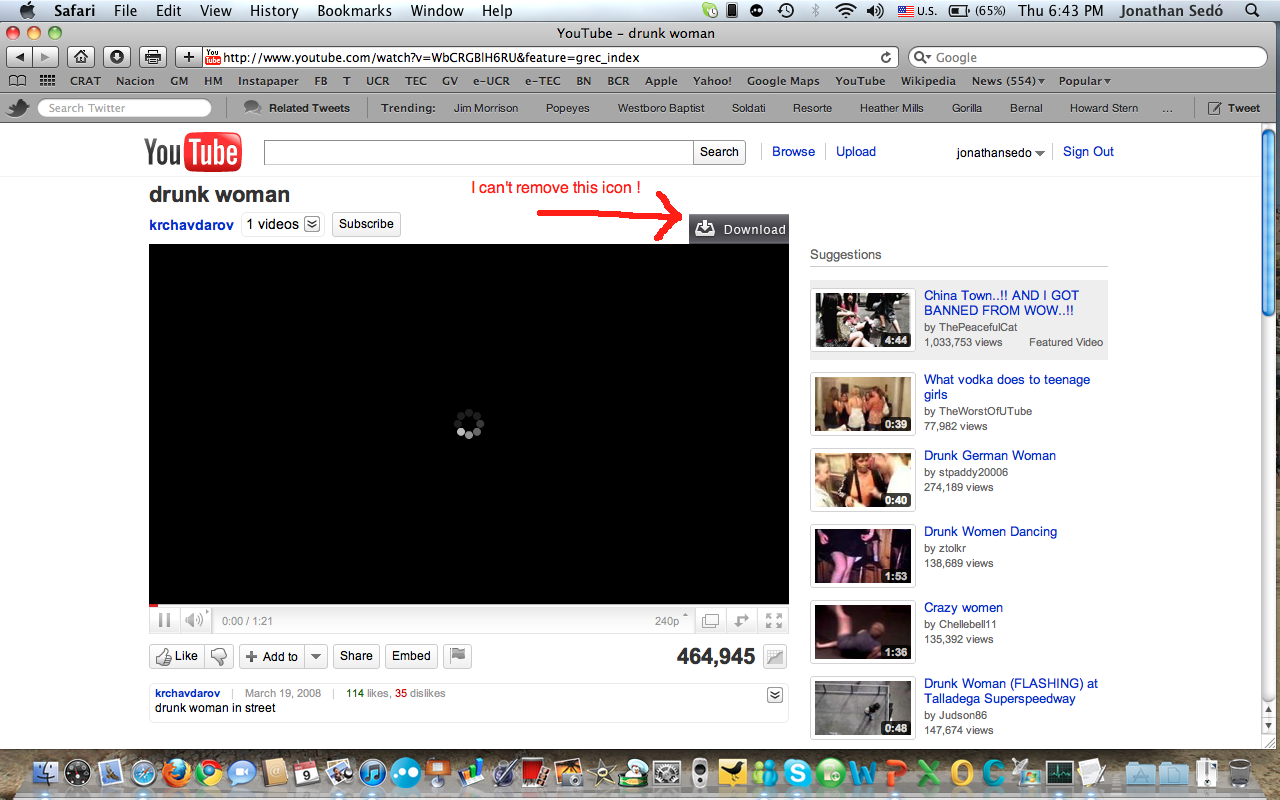Click the Twitter bird icon
Viewport: 1280px width, 800px height.
[x=17, y=108]
